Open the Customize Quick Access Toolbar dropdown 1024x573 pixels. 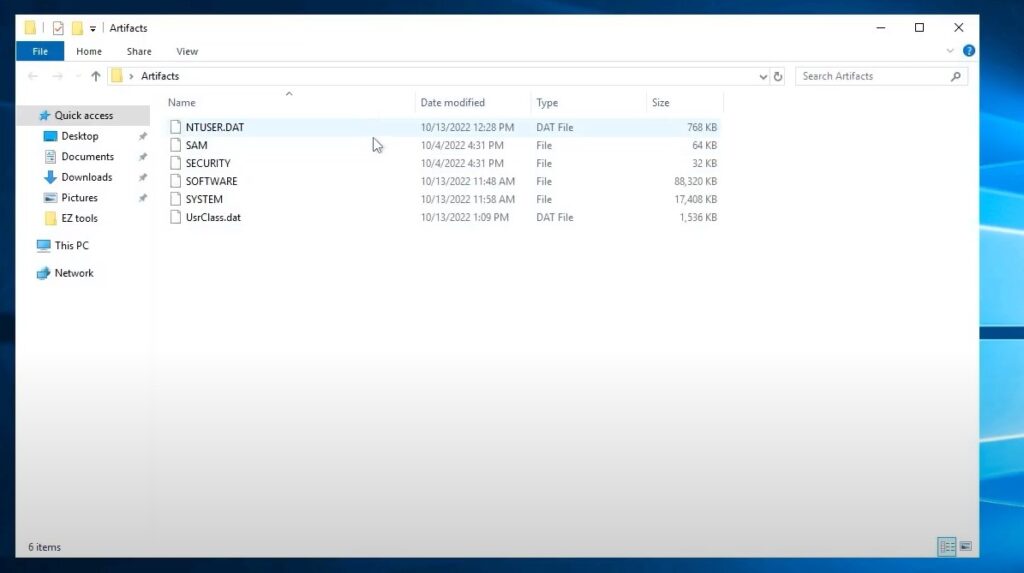(x=93, y=29)
